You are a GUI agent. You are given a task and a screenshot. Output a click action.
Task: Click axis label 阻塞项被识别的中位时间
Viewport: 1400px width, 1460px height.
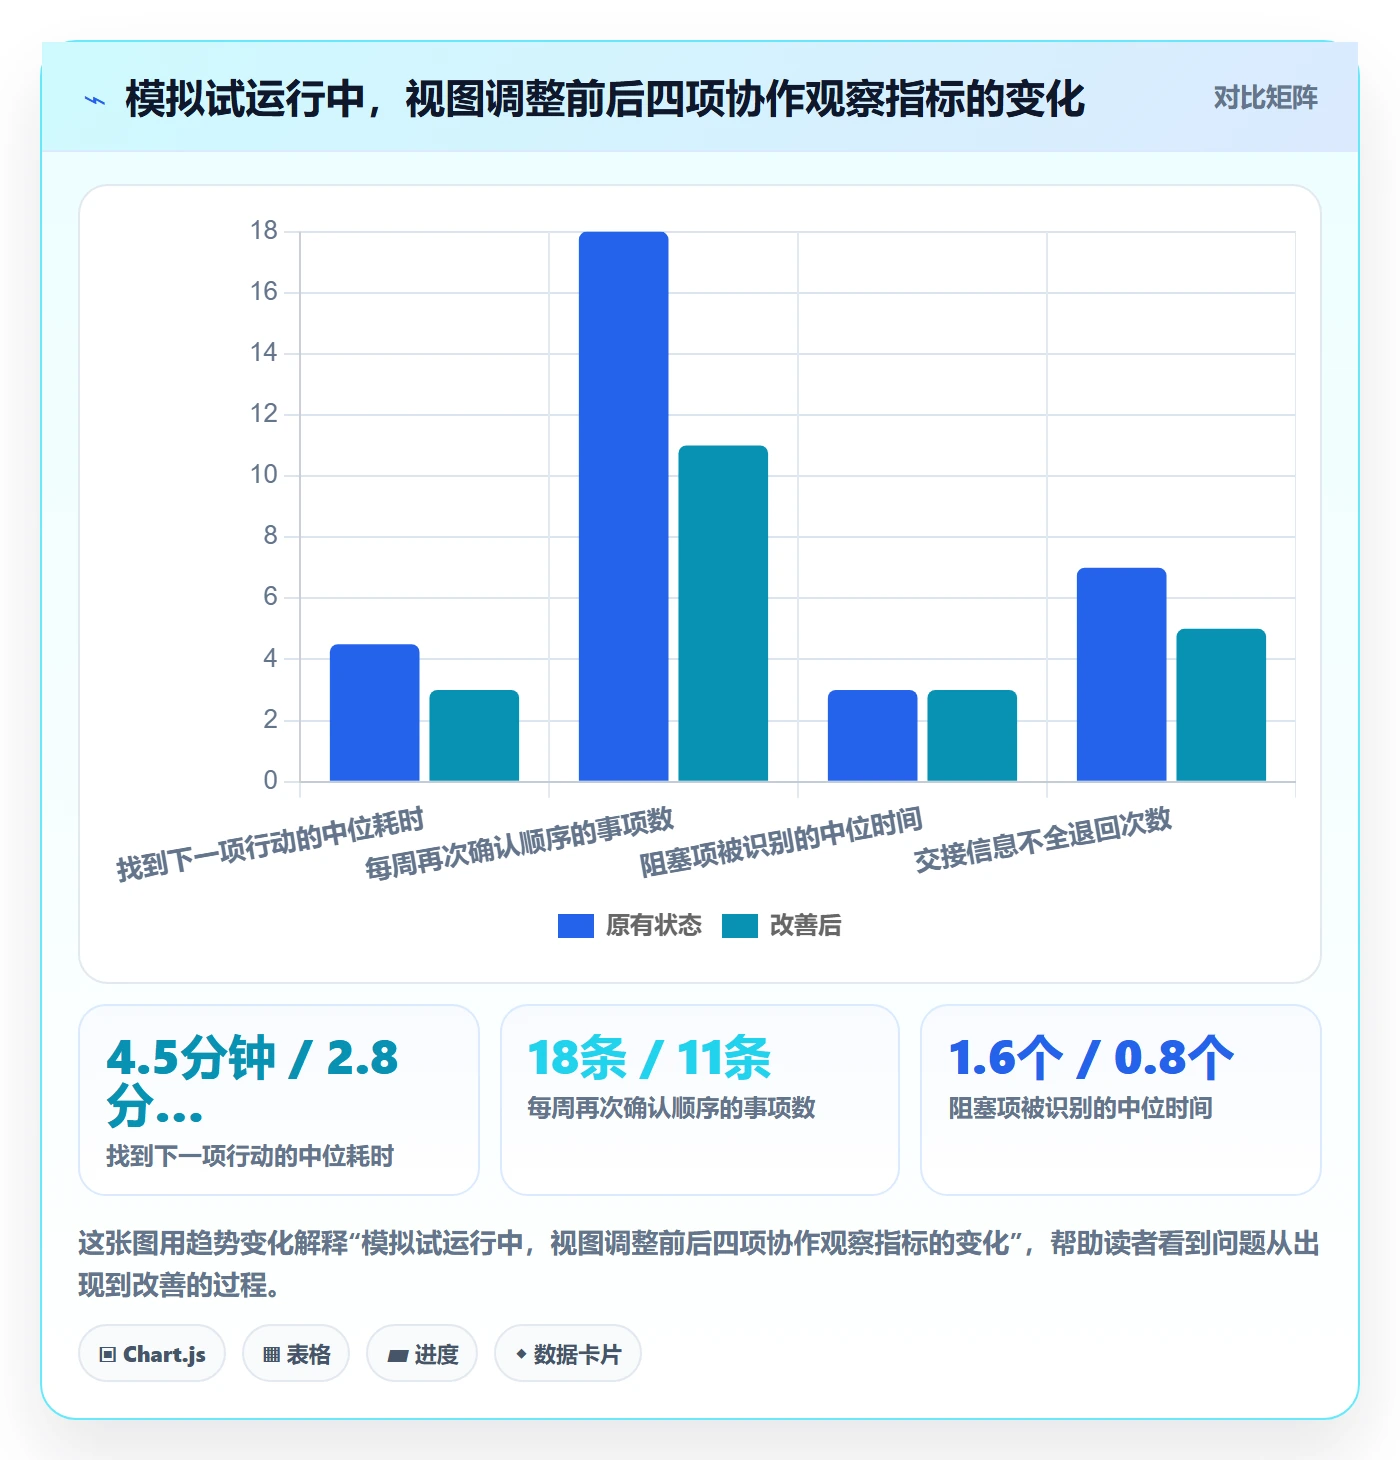pyautogui.click(x=782, y=842)
